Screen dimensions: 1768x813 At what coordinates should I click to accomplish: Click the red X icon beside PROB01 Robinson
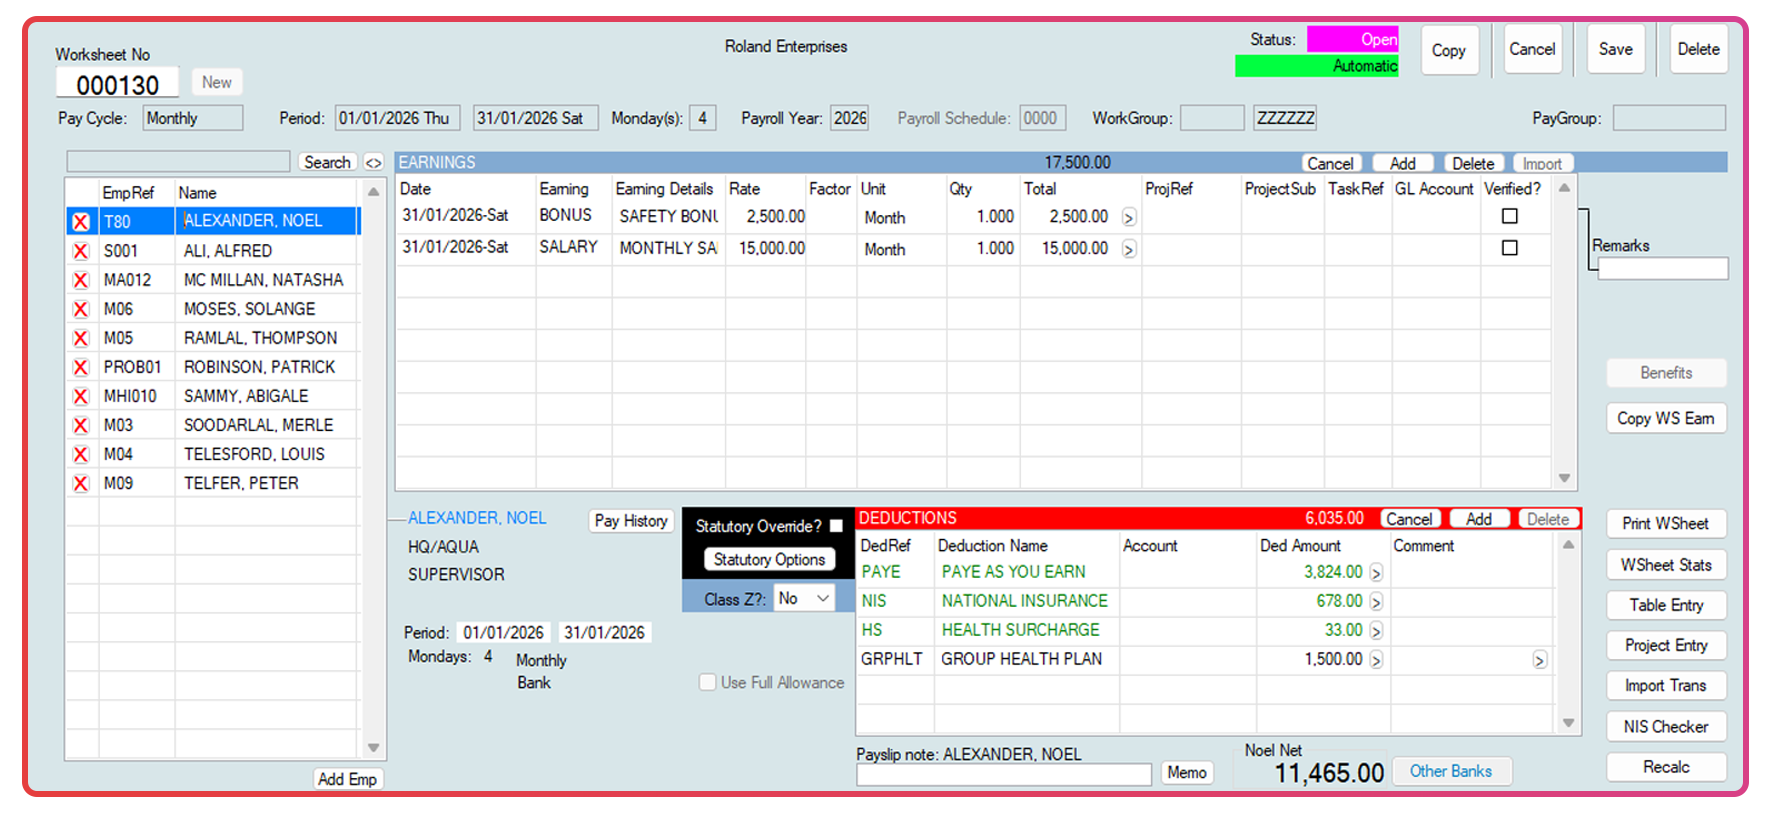point(81,367)
